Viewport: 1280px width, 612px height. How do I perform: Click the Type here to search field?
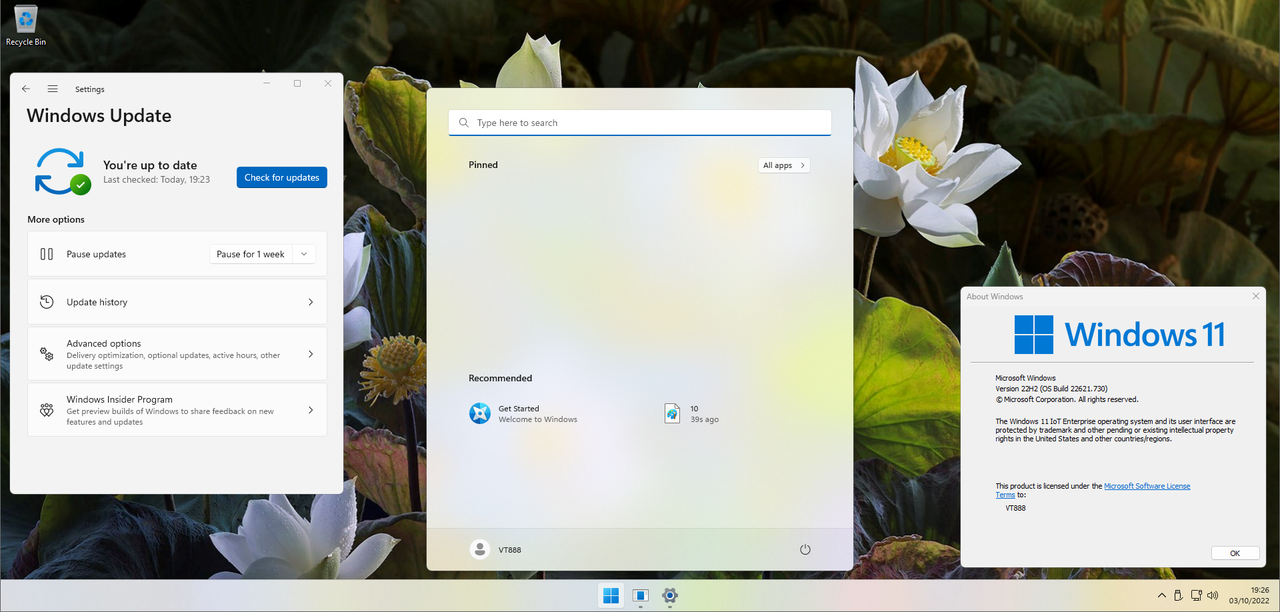click(640, 123)
